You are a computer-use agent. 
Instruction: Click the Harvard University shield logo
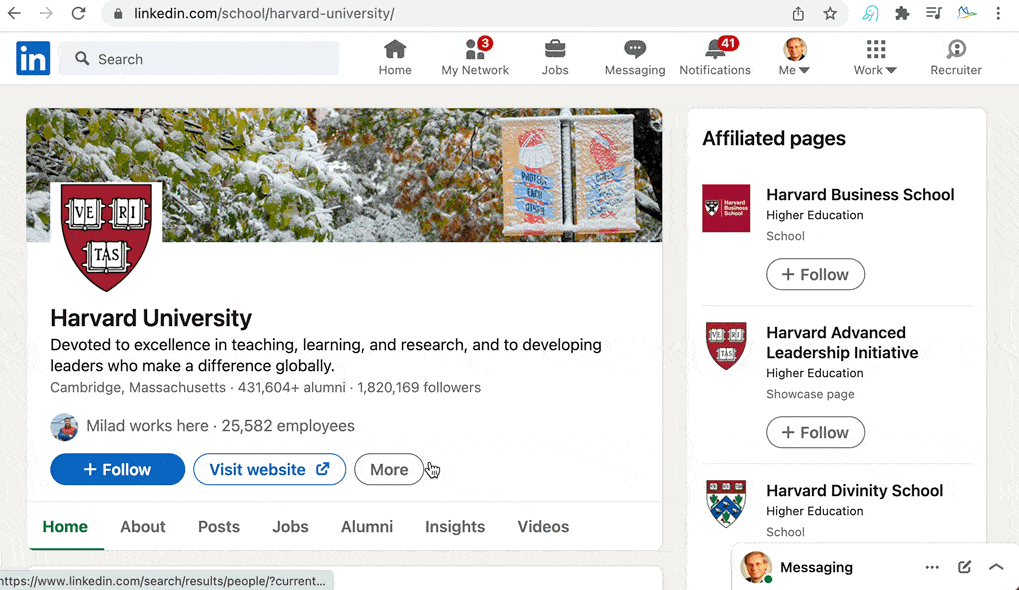coord(107,237)
